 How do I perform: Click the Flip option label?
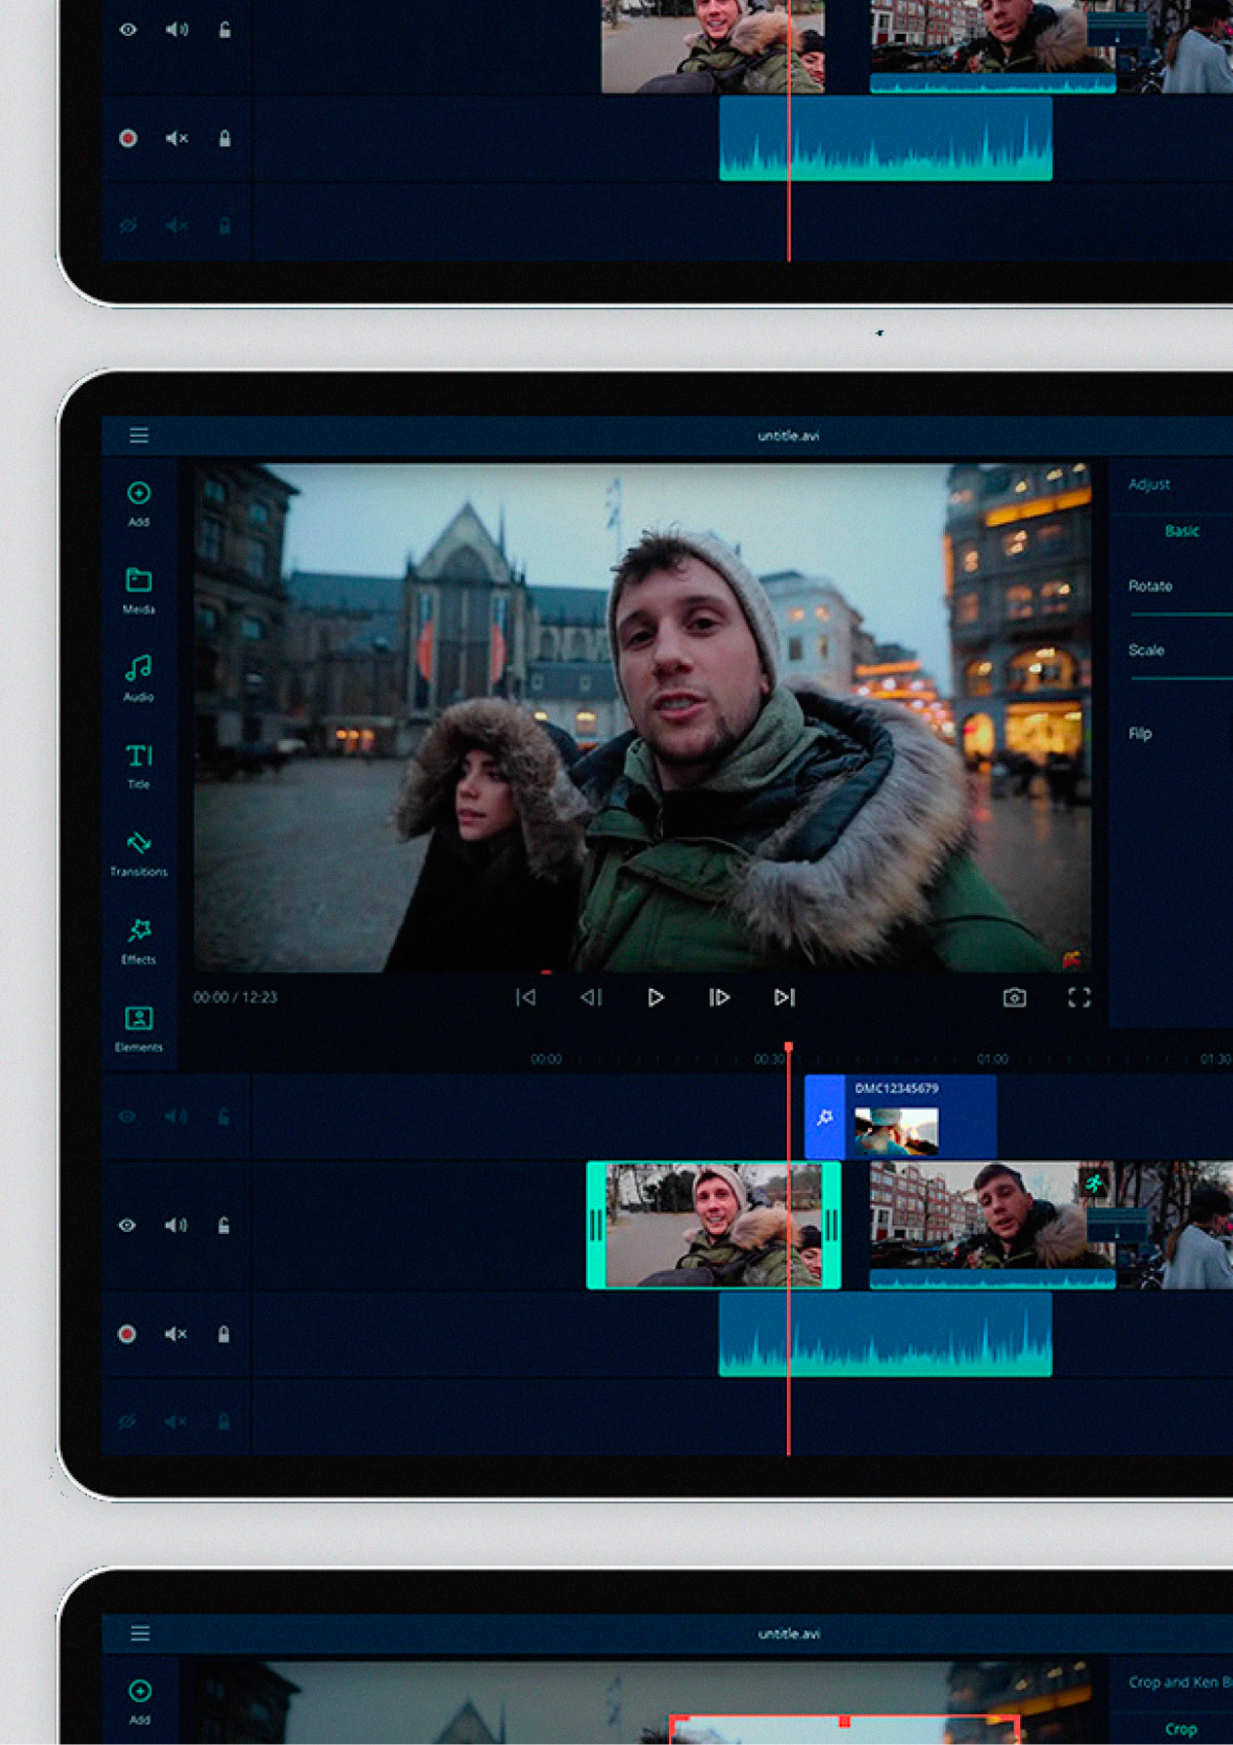[x=1140, y=733]
